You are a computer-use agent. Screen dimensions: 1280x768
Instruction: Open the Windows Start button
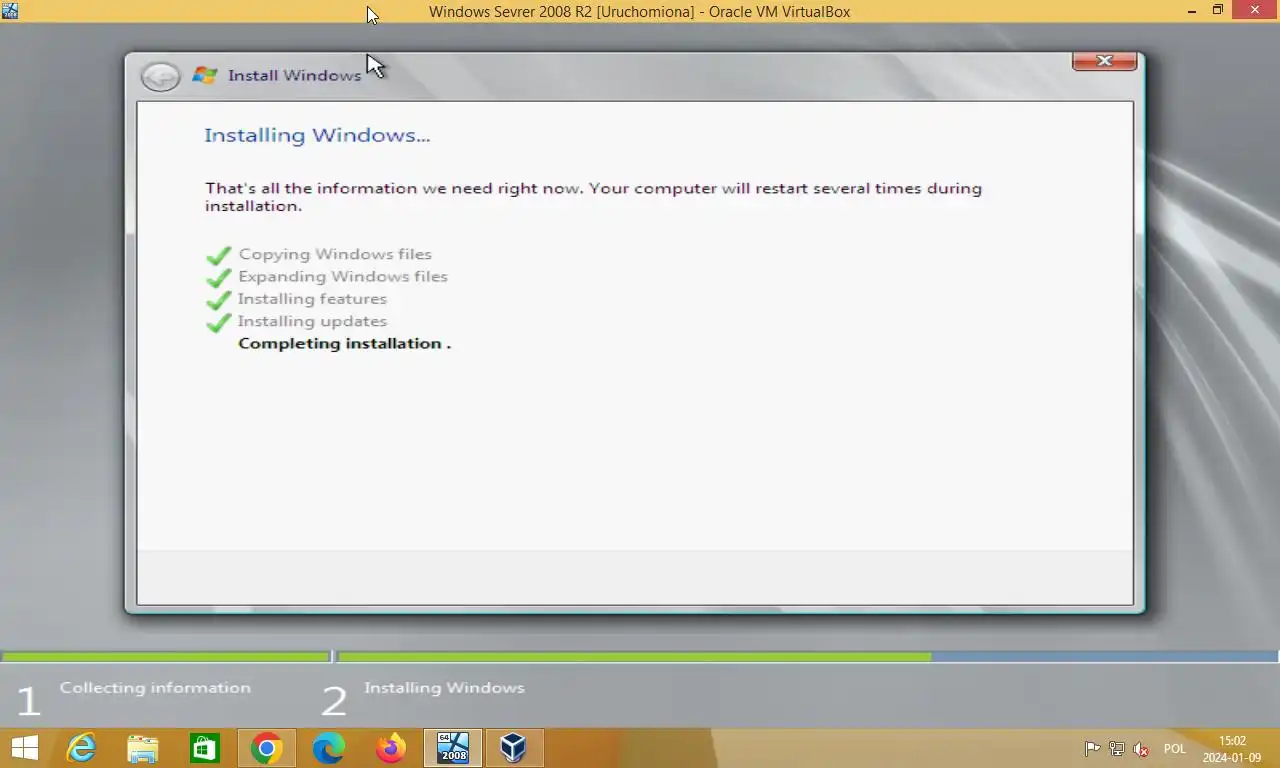point(24,748)
